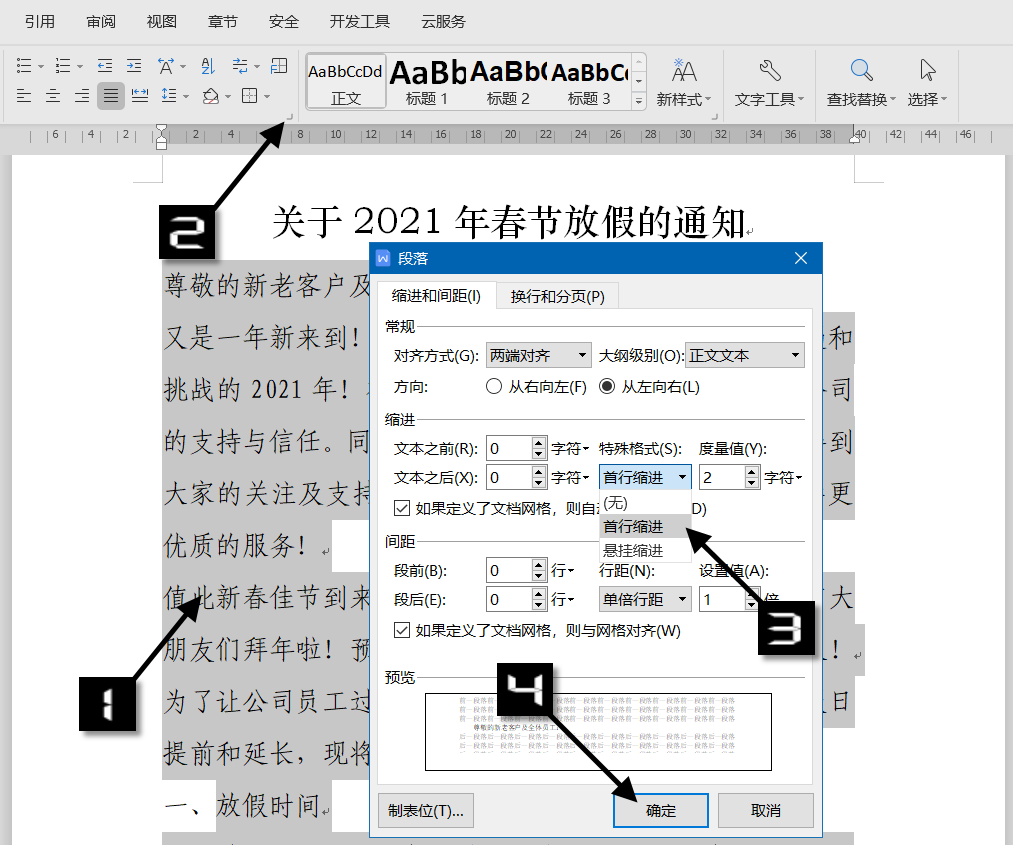The image size is (1013, 845).
Task: Click the 文本之后 indent input field
Action: [509, 477]
